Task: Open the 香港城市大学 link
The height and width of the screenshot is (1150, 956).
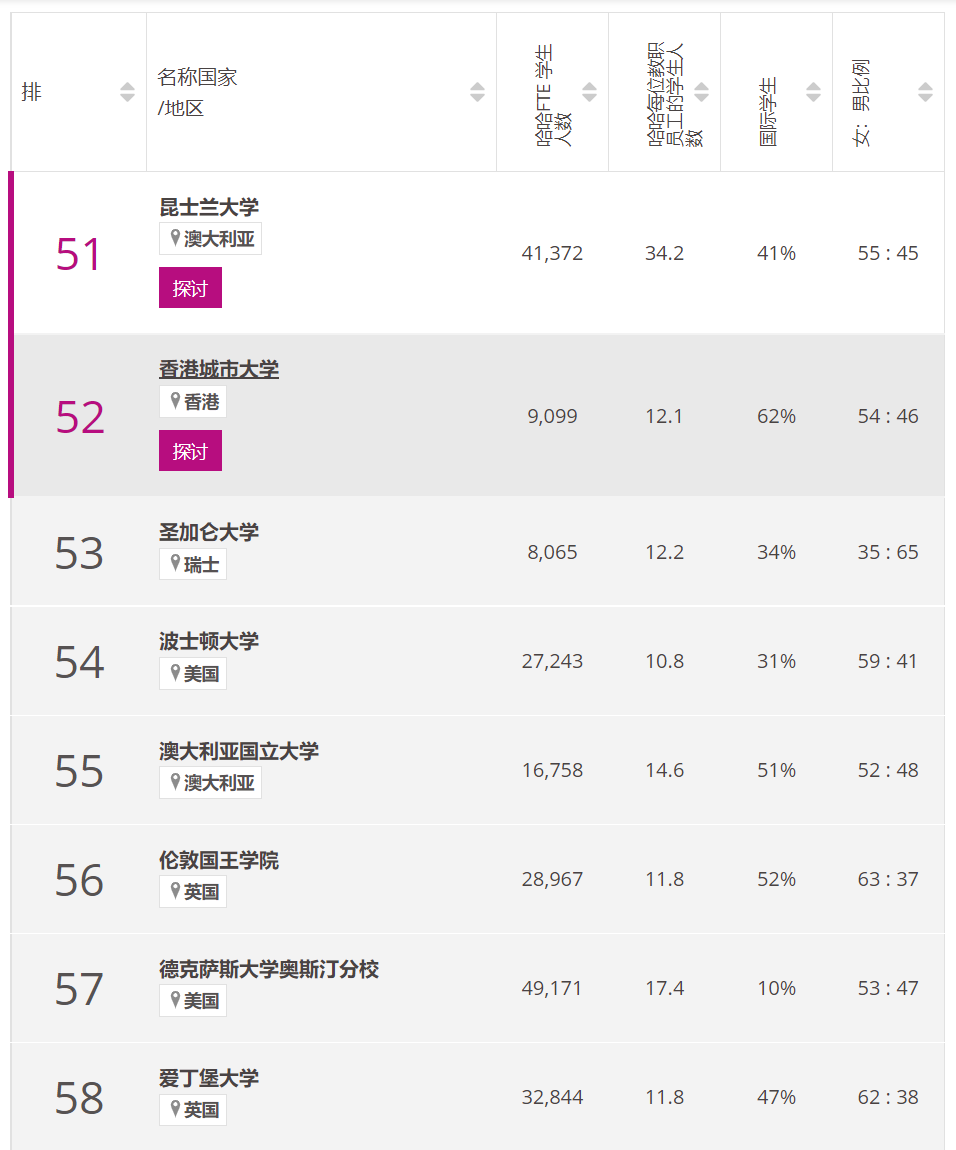Action: click(x=219, y=369)
